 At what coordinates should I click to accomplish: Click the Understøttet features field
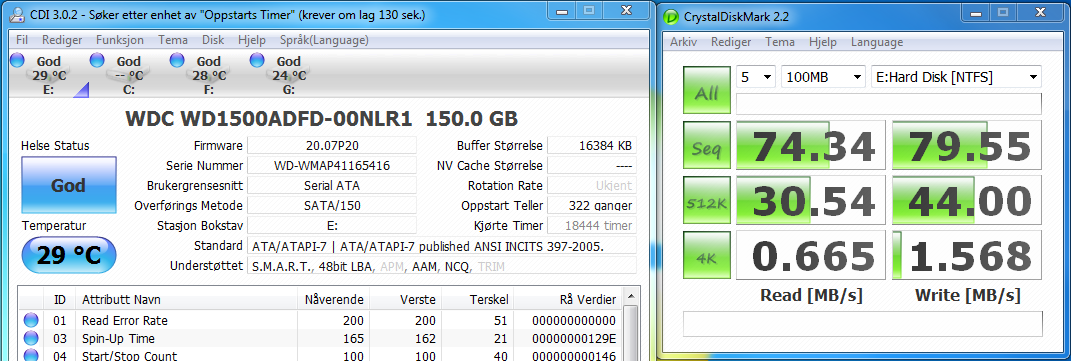click(x=442, y=266)
